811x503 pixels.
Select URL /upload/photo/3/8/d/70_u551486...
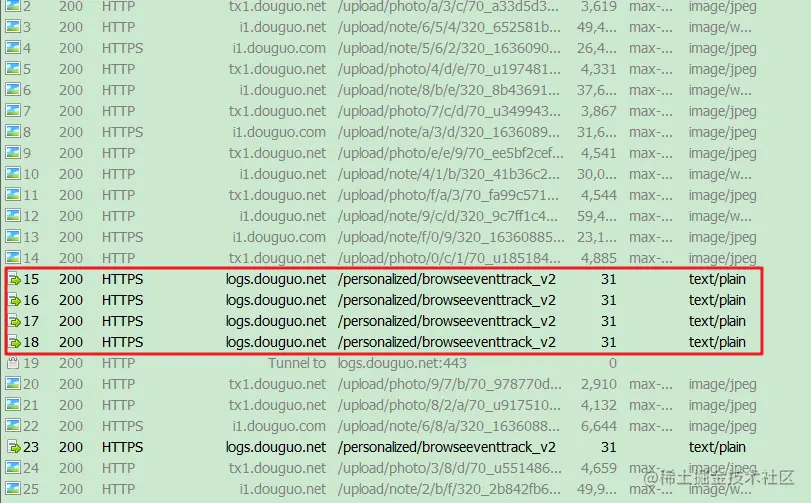tap(449, 468)
